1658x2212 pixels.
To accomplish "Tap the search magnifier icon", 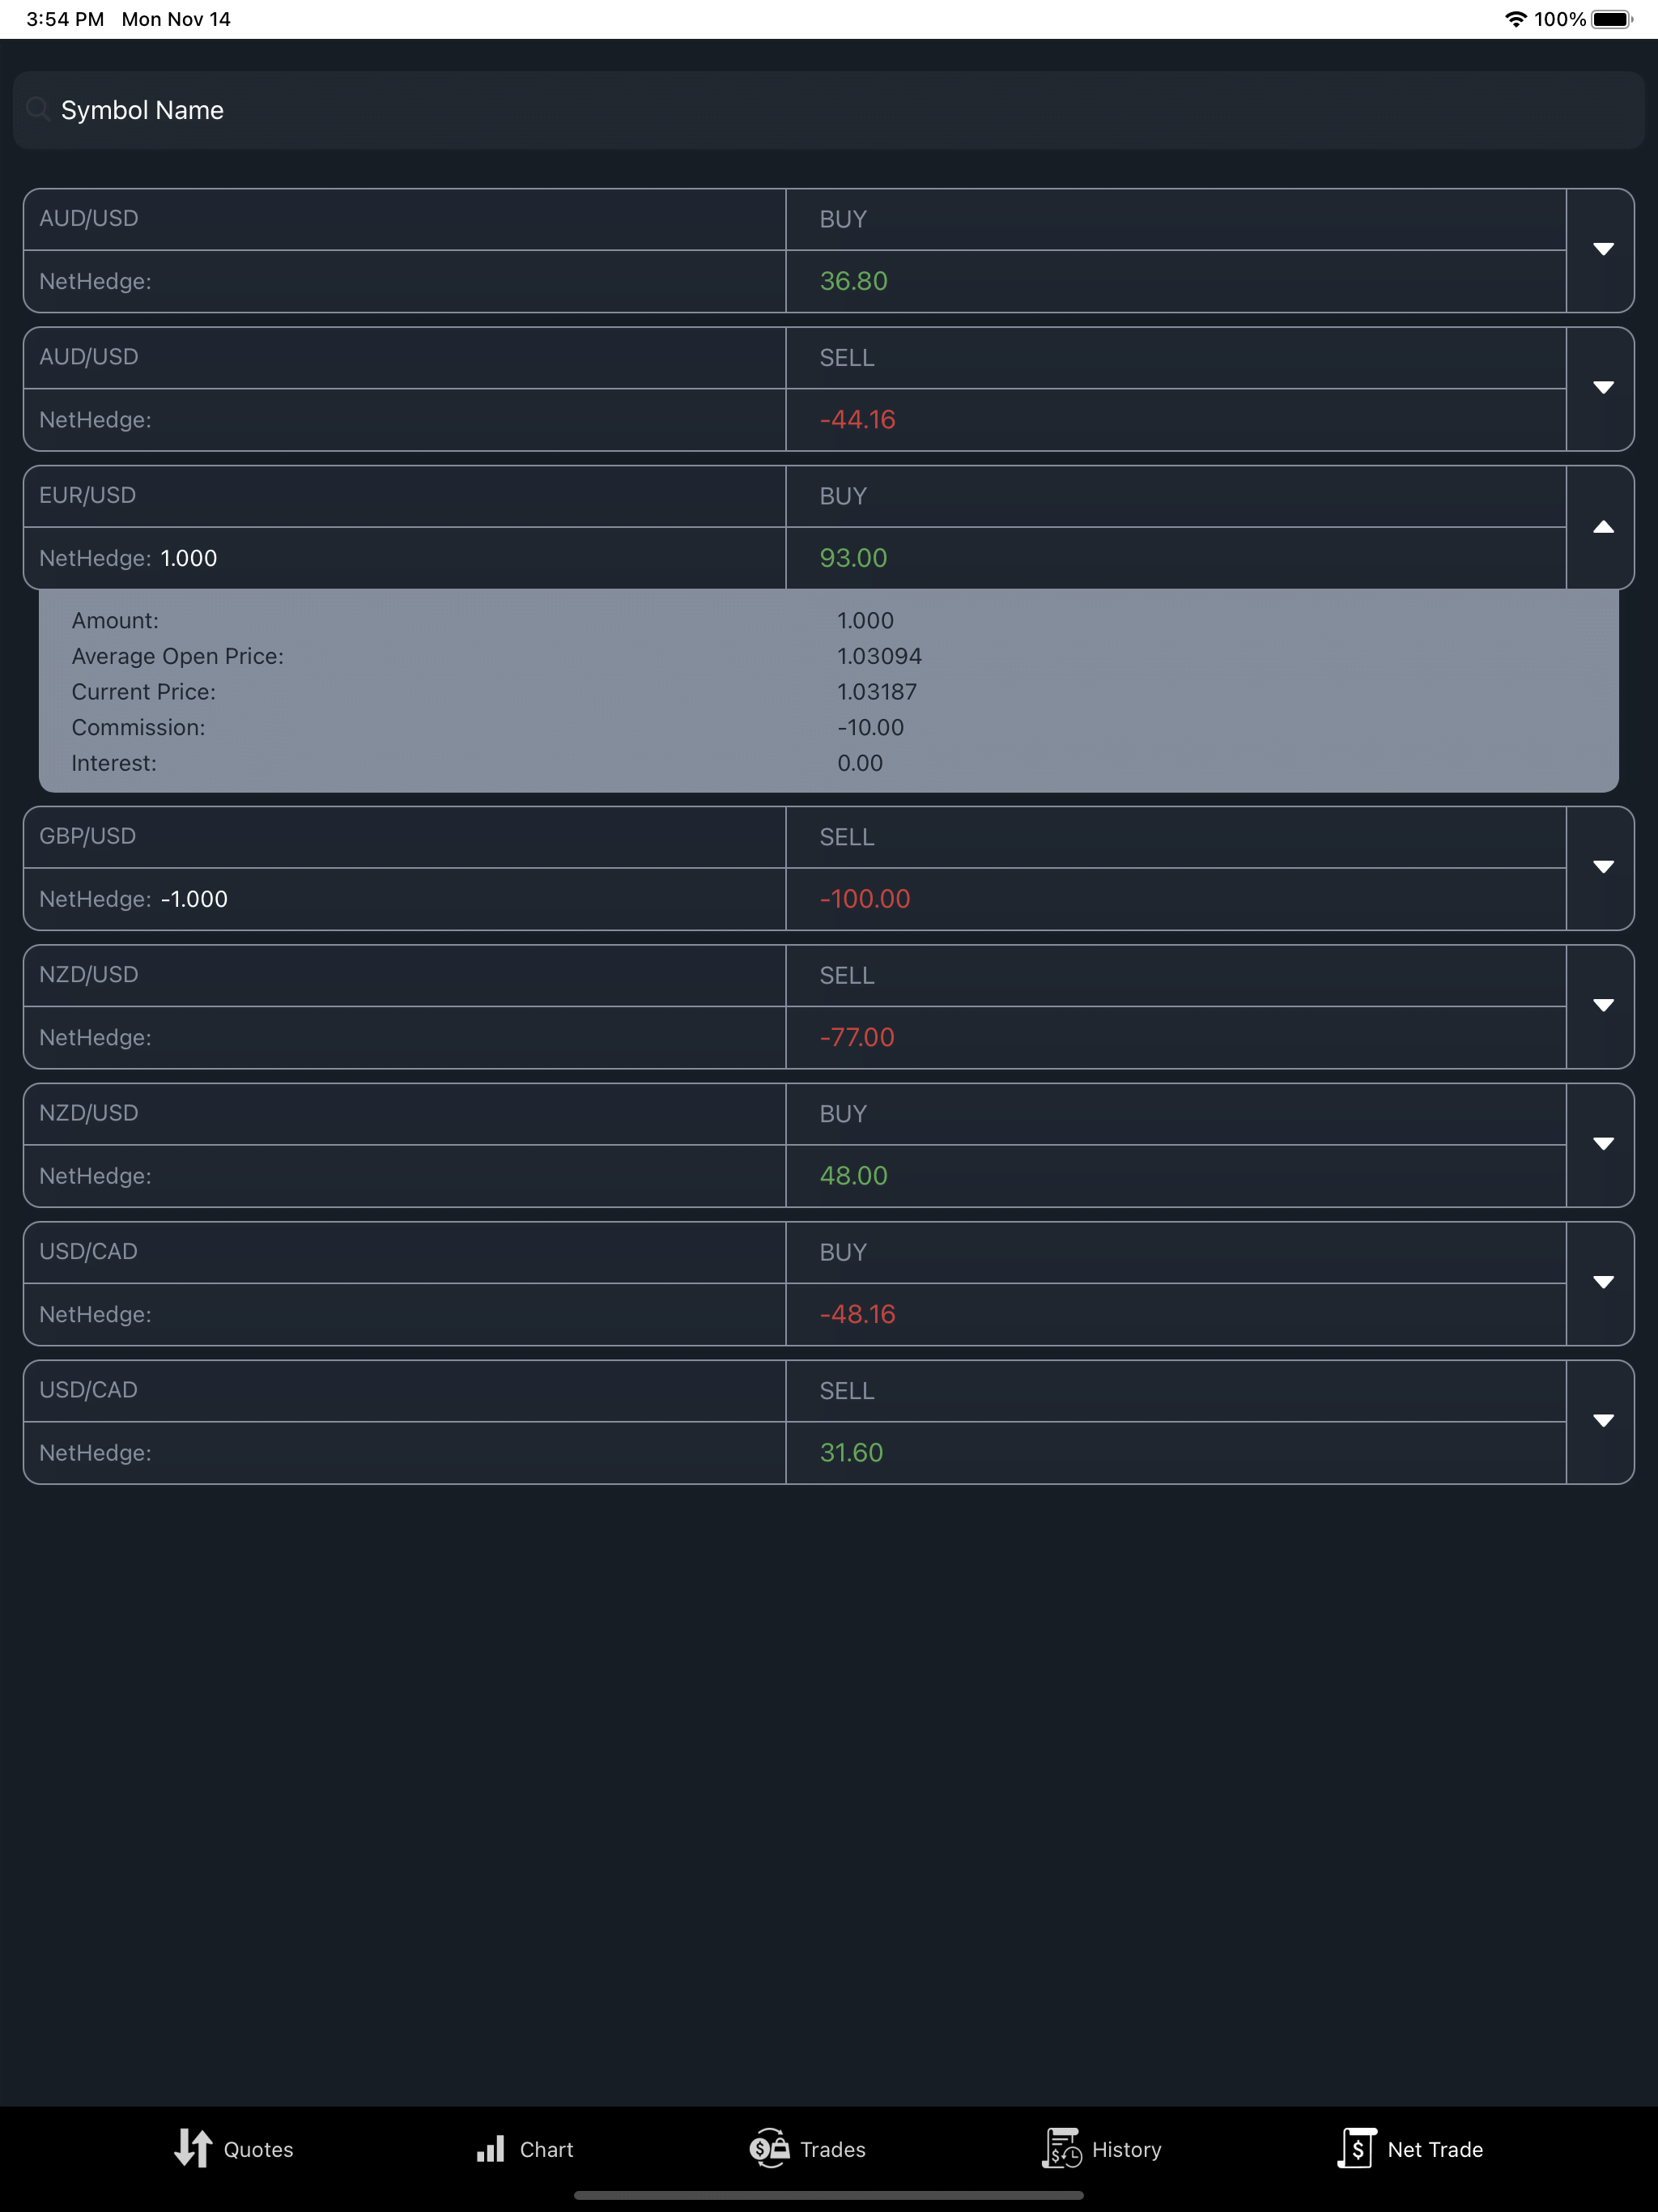I will (38, 109).
